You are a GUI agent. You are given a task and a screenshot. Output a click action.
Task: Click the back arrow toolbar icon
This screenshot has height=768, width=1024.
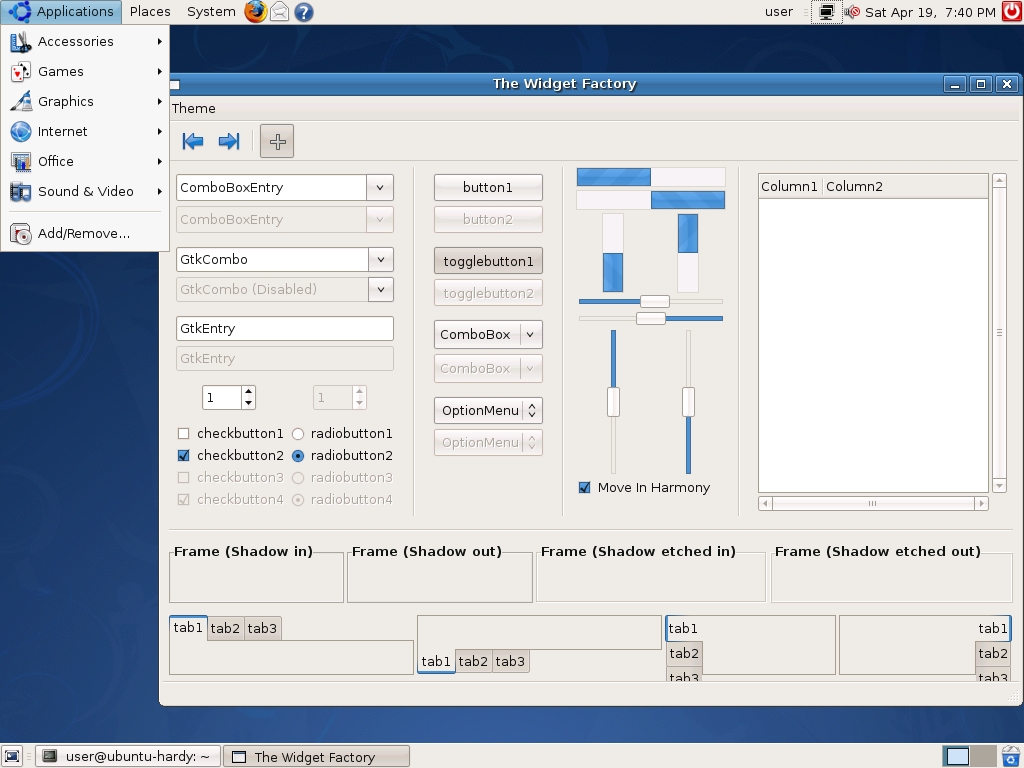[x=193, y=141]
